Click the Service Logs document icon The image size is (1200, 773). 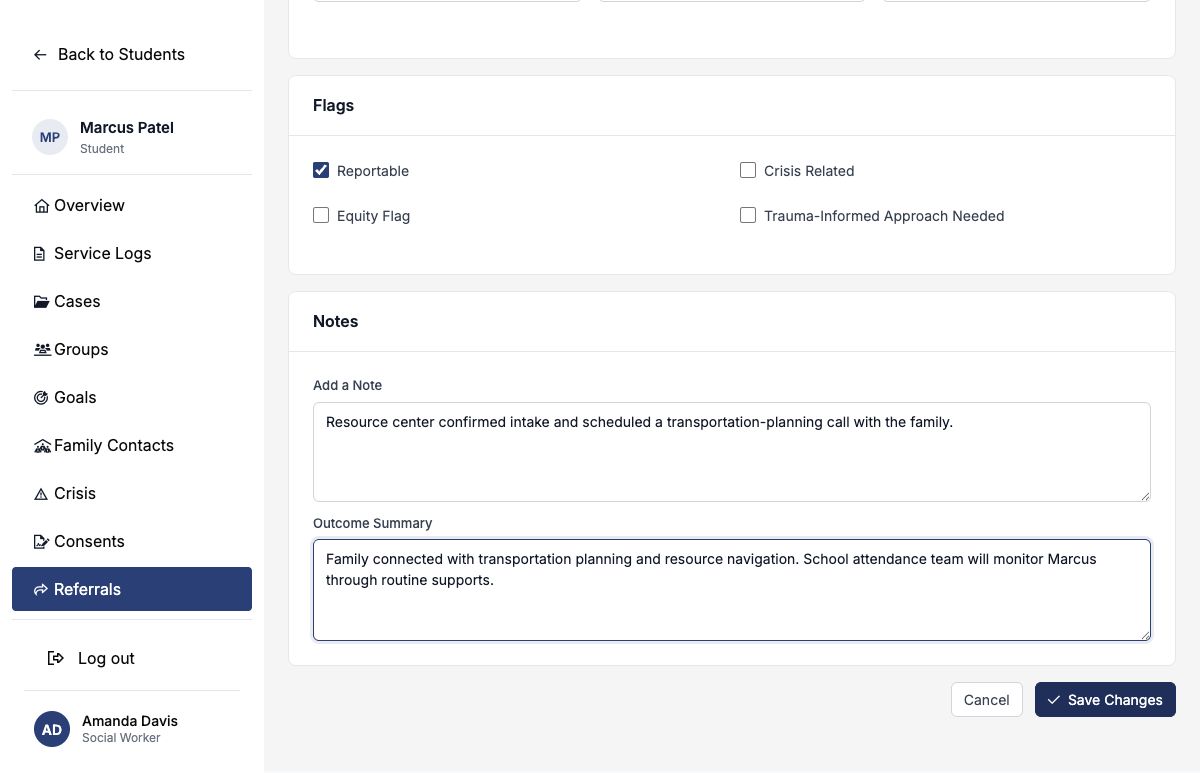click(x=40, y=254)
